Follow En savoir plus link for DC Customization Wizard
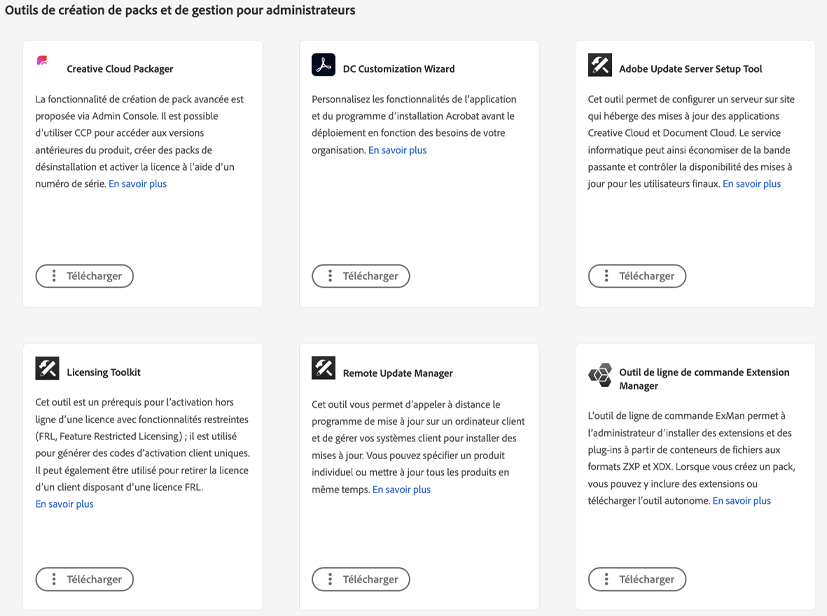Image resolution: width=827 pixels, height=616 pixels. (397, 150)
